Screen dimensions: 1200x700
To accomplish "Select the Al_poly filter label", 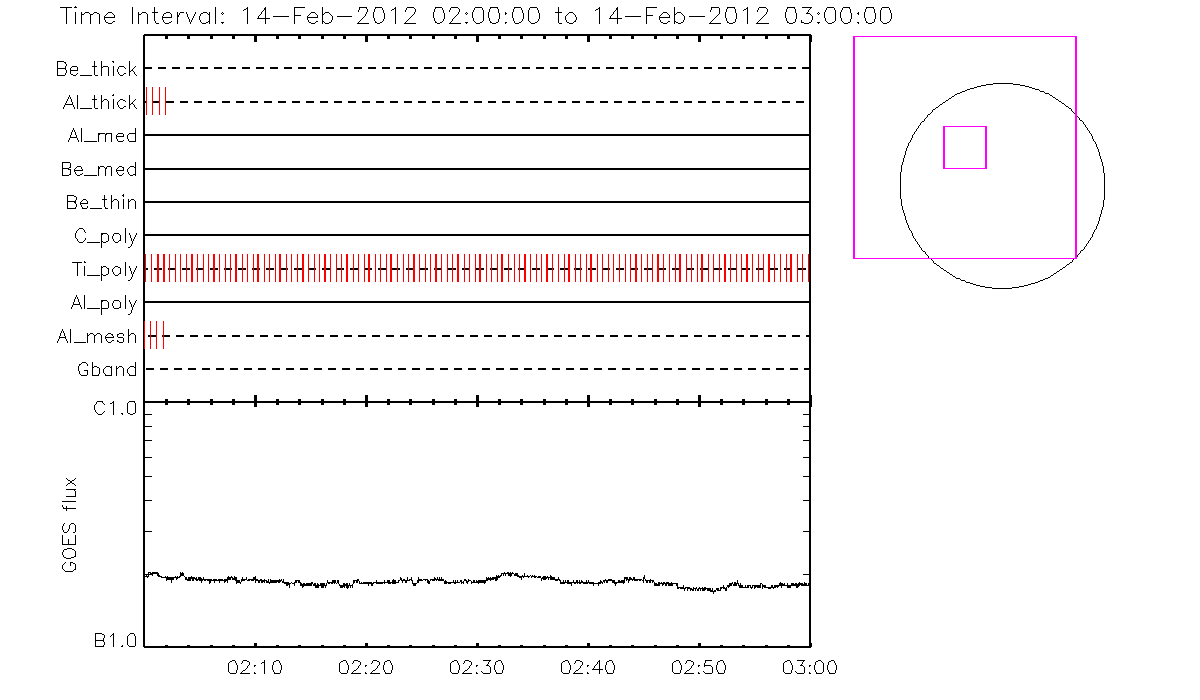I will [103, 303].
